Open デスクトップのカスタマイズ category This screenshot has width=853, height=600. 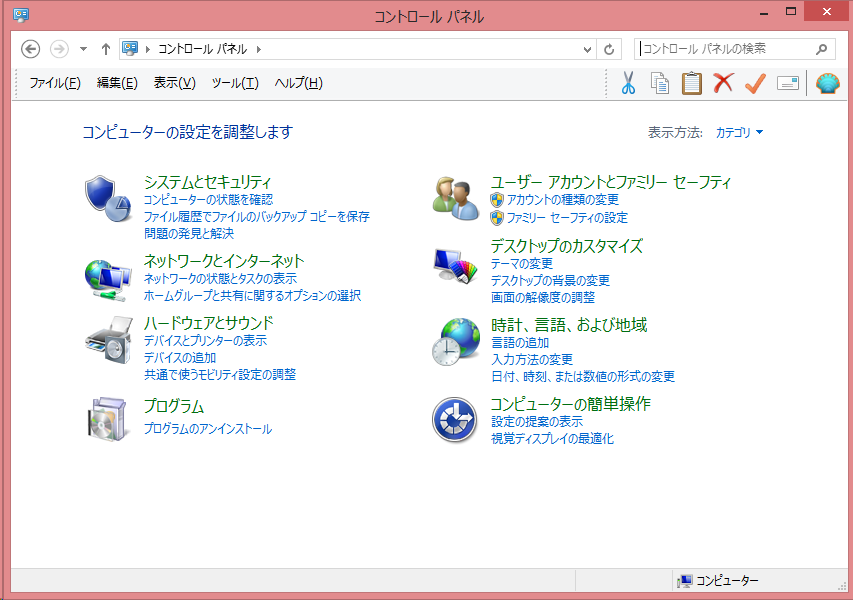pyautogui.click(x=567, y=246)
